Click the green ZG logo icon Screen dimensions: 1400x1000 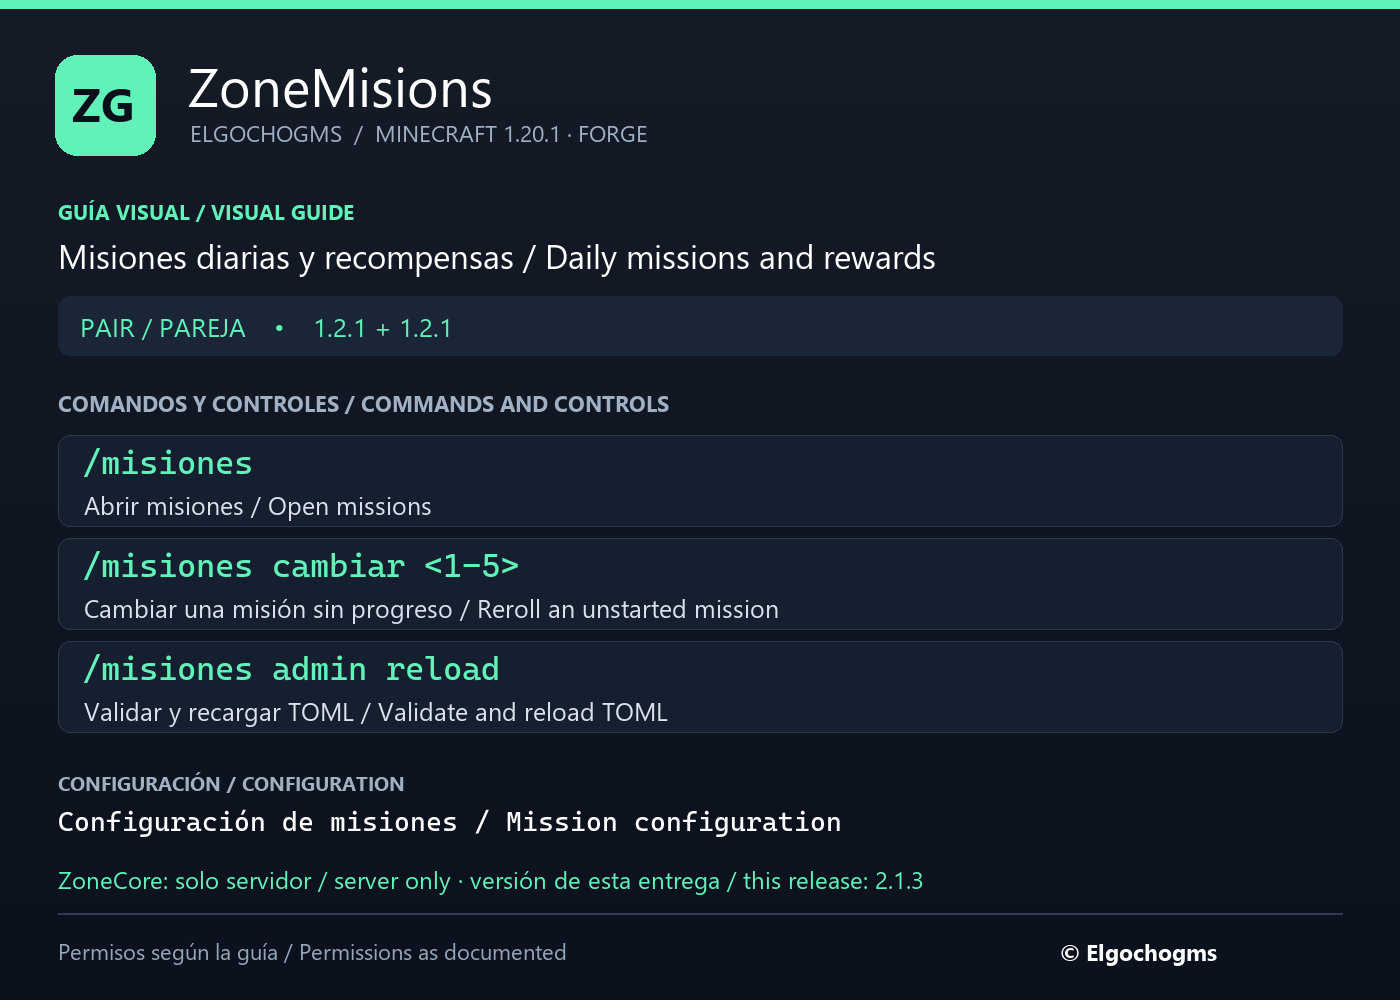[105, 105]
